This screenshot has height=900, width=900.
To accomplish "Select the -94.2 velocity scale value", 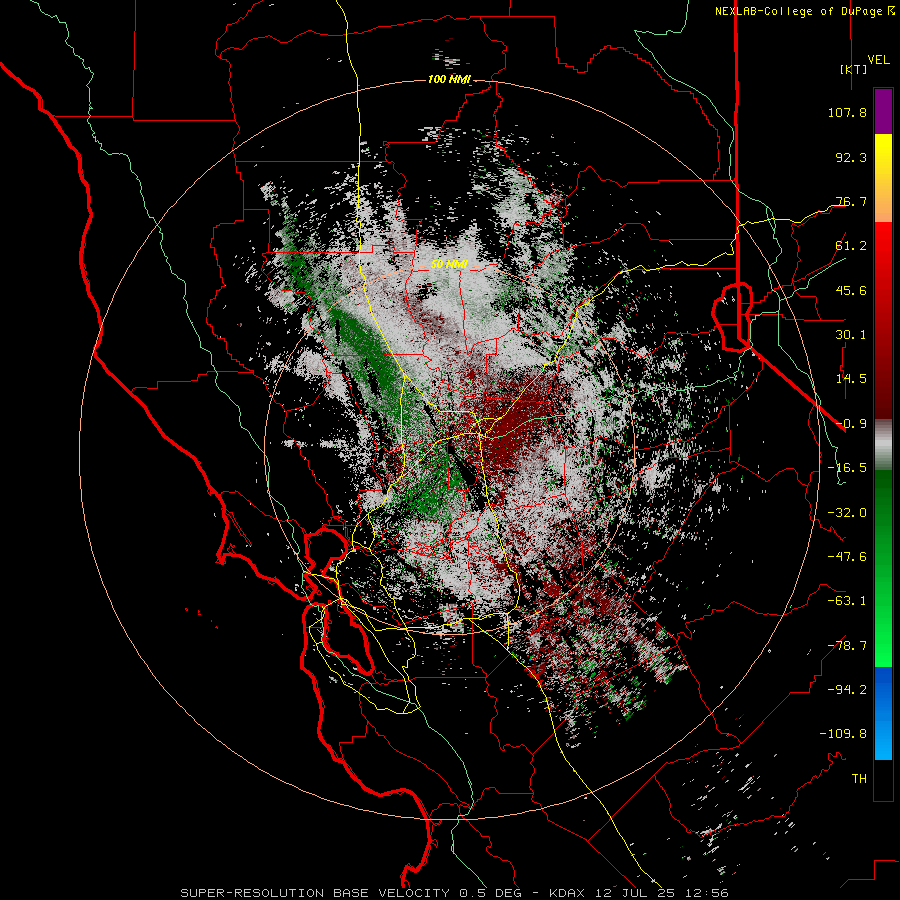I will pos(847,690).
